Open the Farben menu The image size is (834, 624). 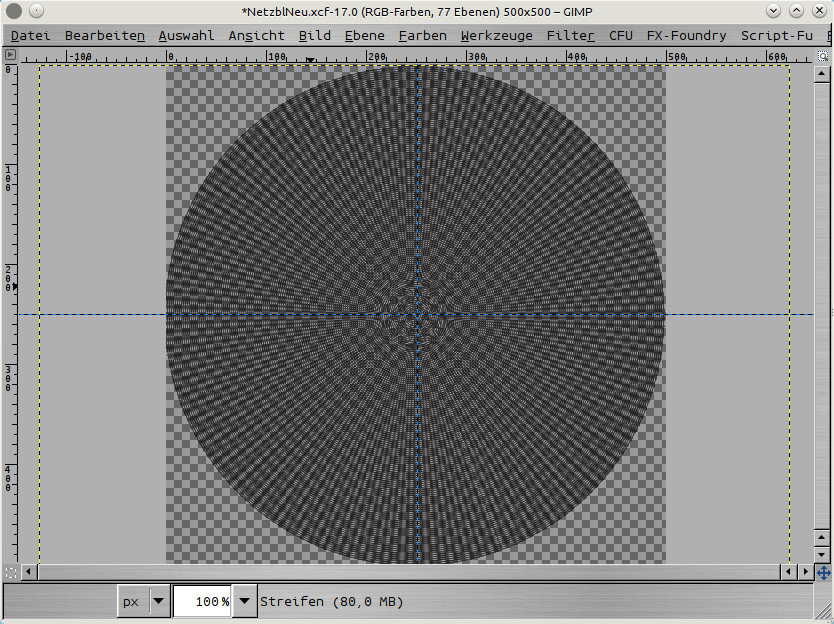422,35
